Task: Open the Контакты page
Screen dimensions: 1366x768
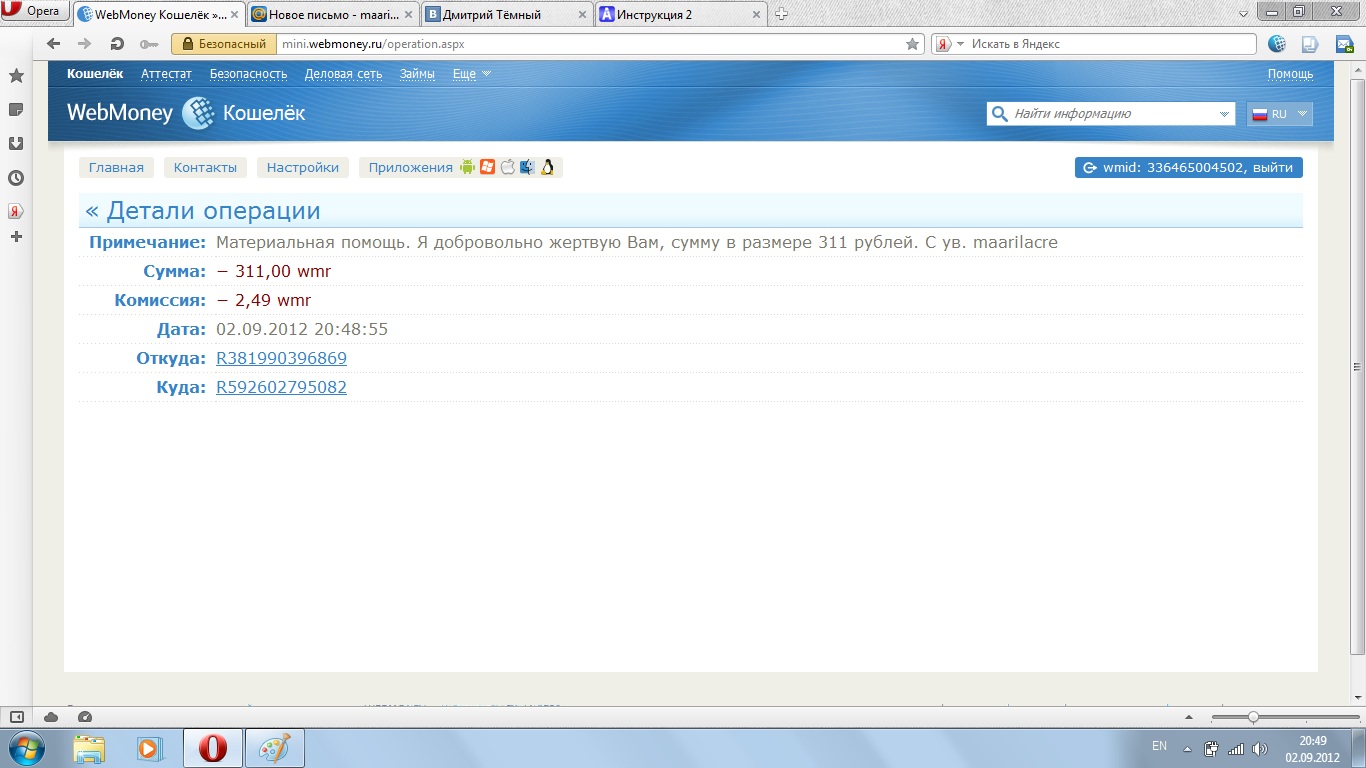Action: tap(205, 167)
